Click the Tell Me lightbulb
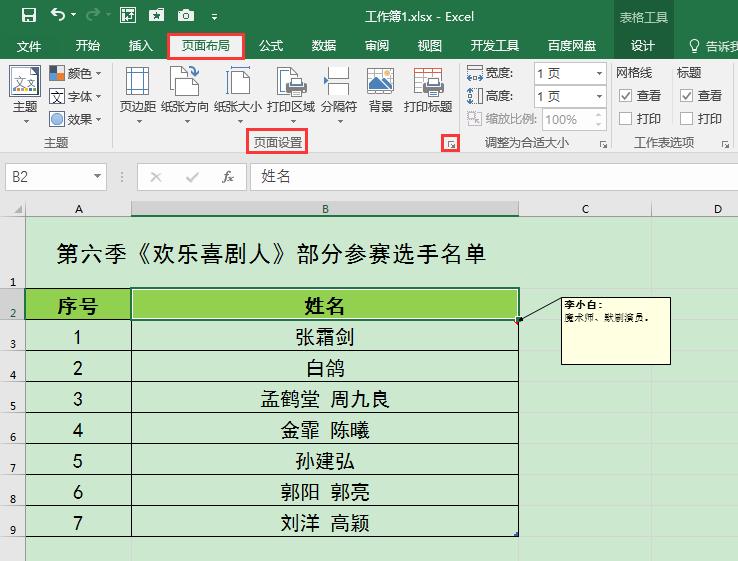 tap(694, 46)
